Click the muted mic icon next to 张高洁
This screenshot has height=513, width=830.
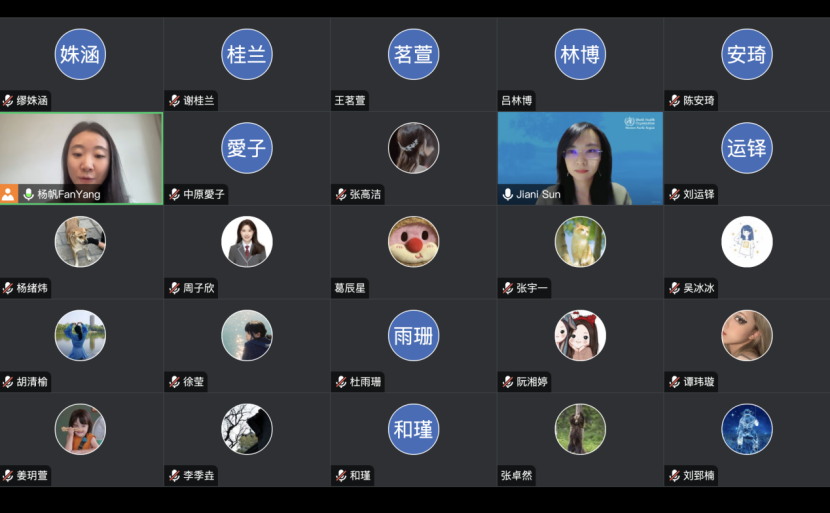341,194
